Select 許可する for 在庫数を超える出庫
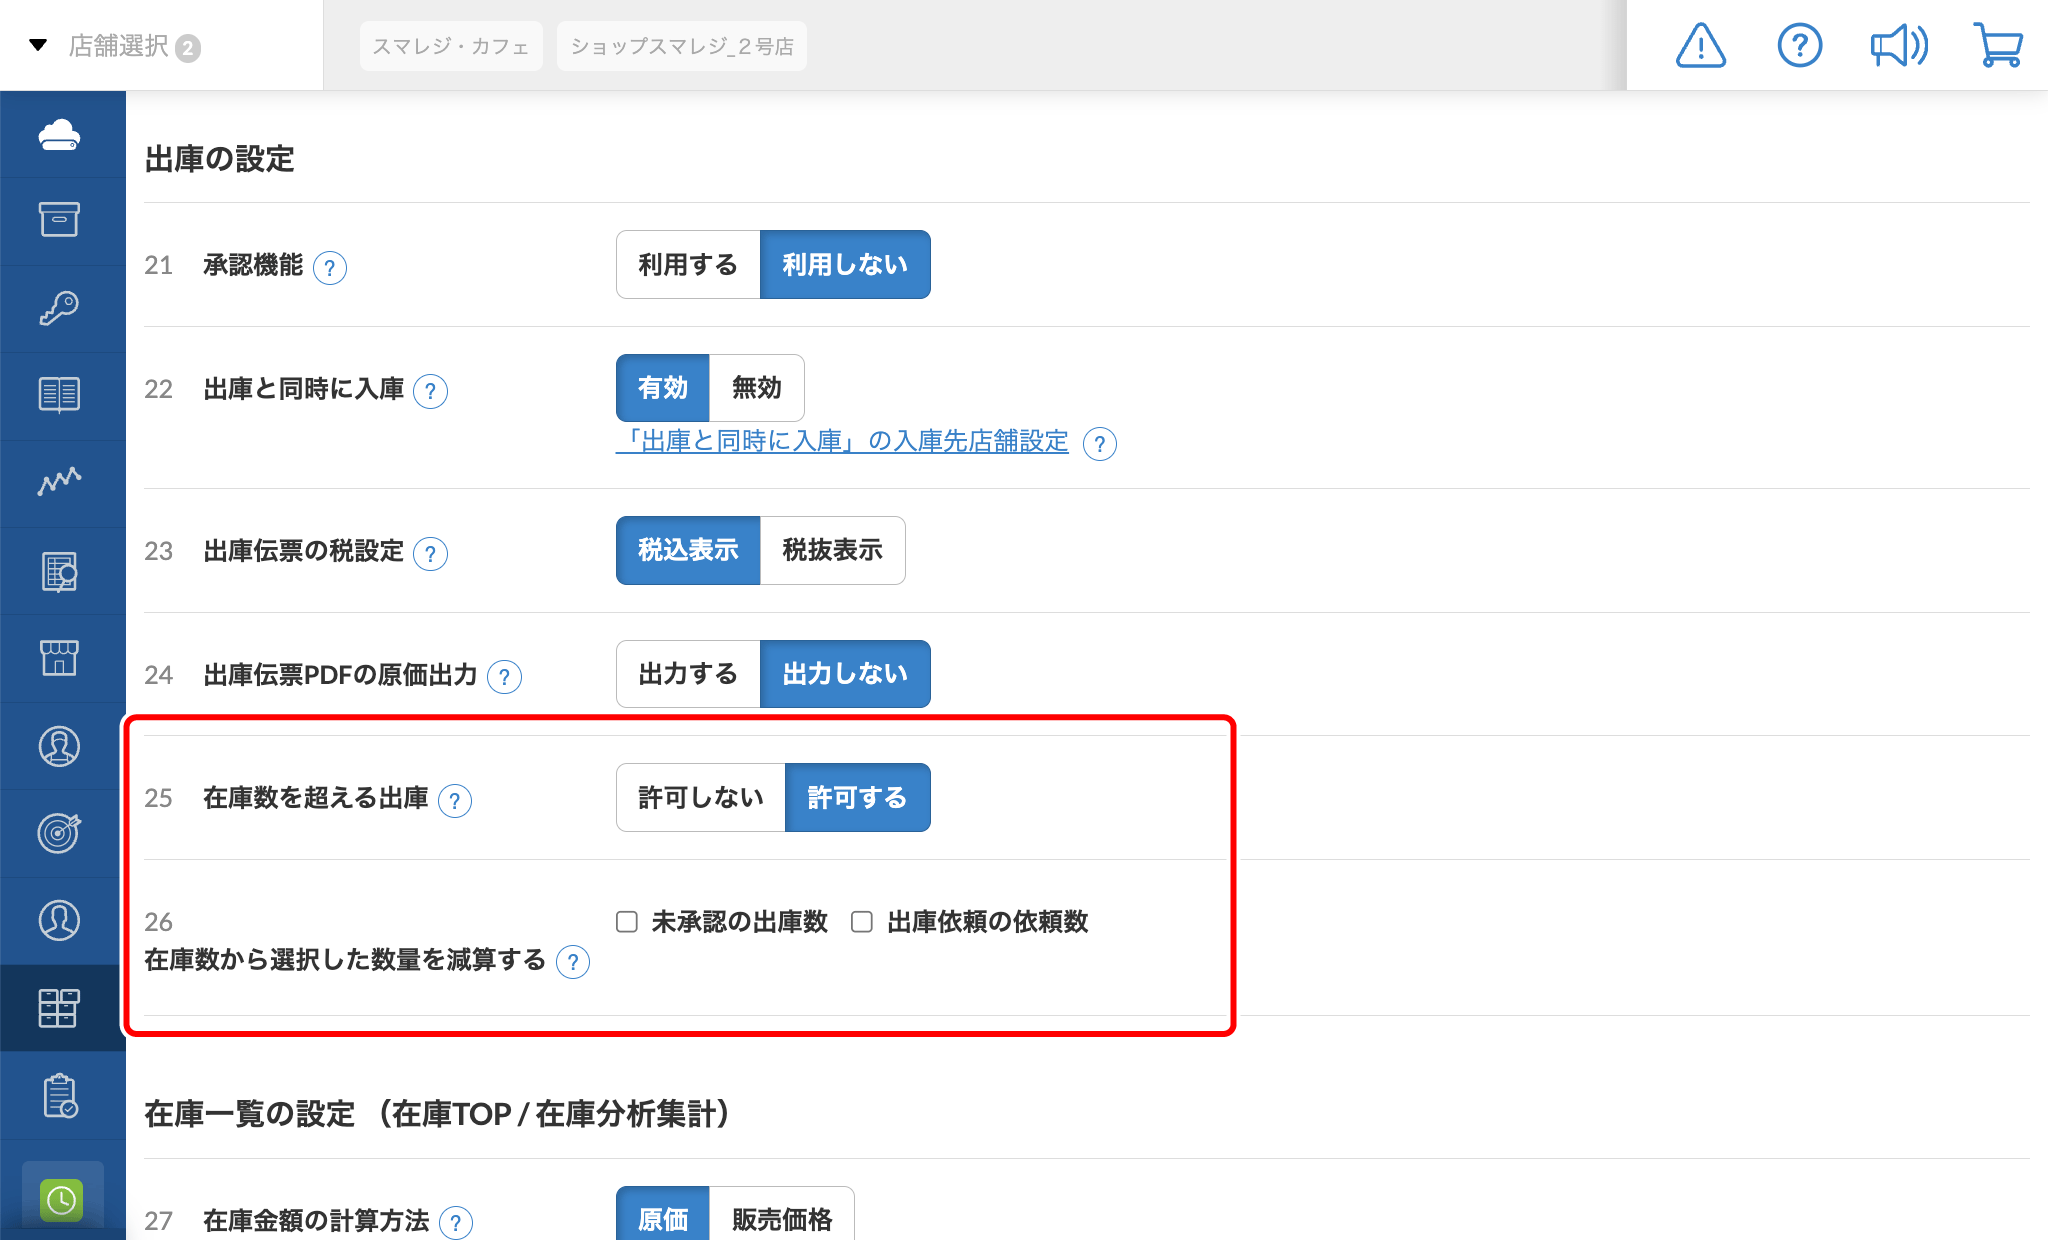This screenshot has height=1240, width=2048. [857, 797]
